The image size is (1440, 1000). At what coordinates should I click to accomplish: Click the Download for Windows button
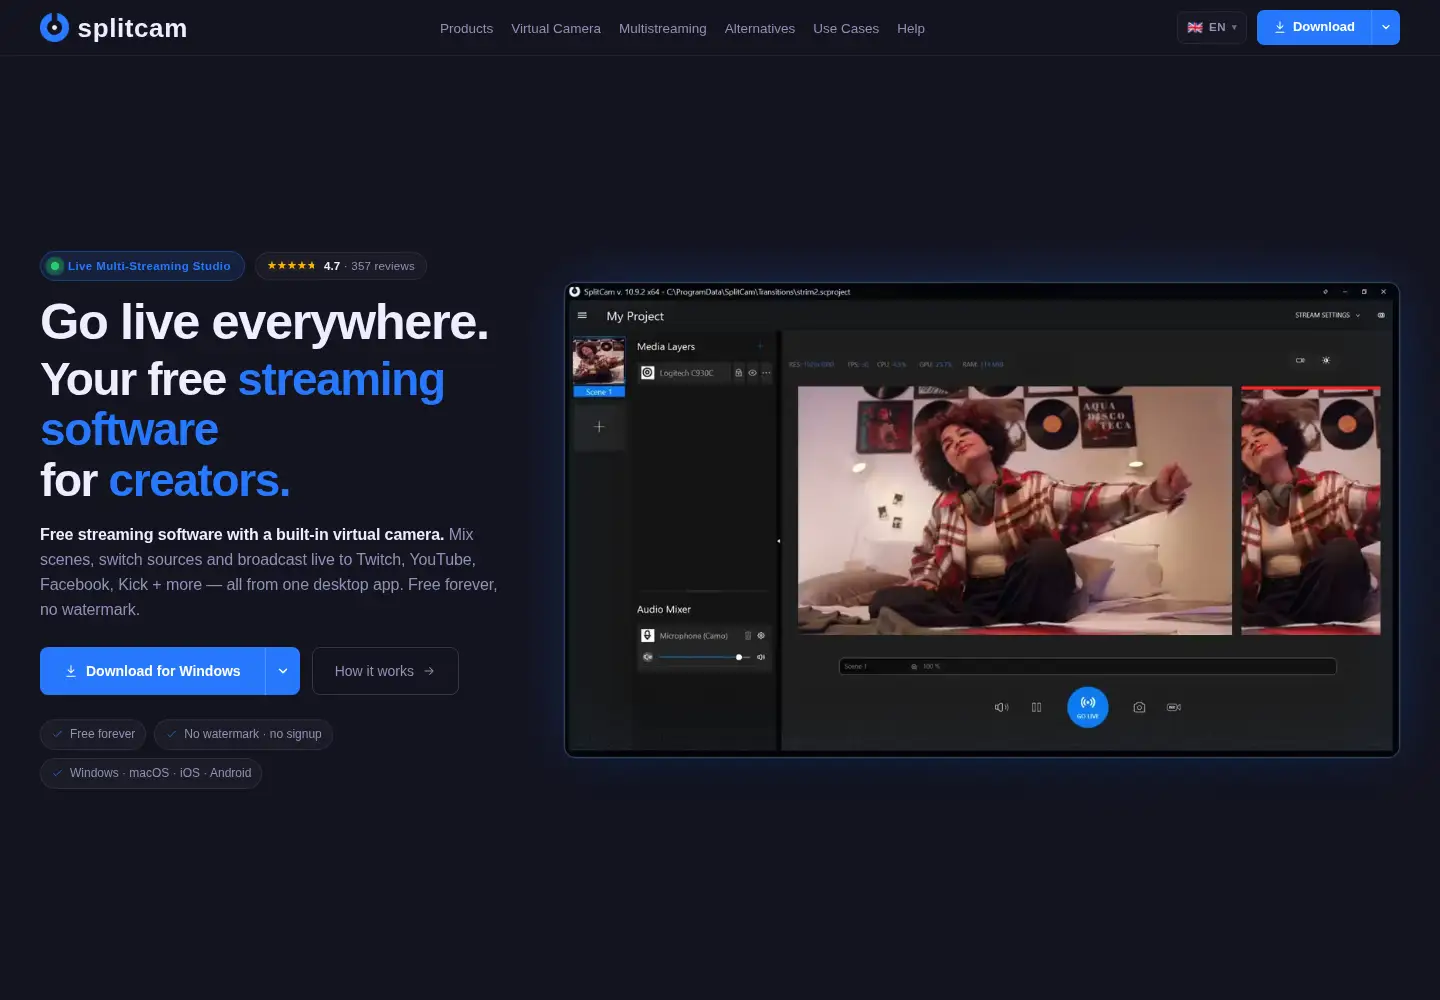tap(153, 671)
